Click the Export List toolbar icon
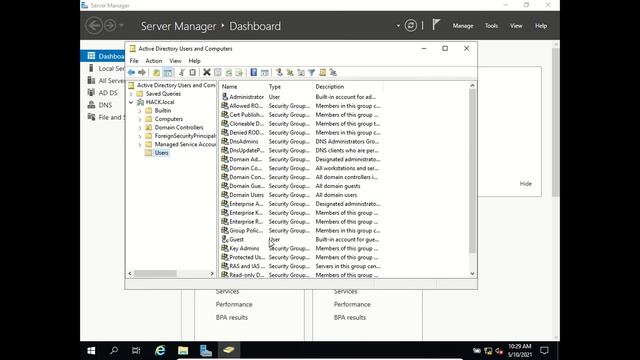Image resolution: width=640 pixels, height=360 pixels. [239, 73]
